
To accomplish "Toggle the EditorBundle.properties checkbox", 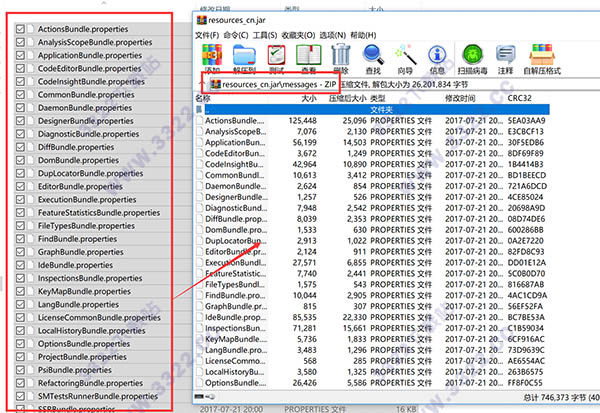I will [20, 186].
